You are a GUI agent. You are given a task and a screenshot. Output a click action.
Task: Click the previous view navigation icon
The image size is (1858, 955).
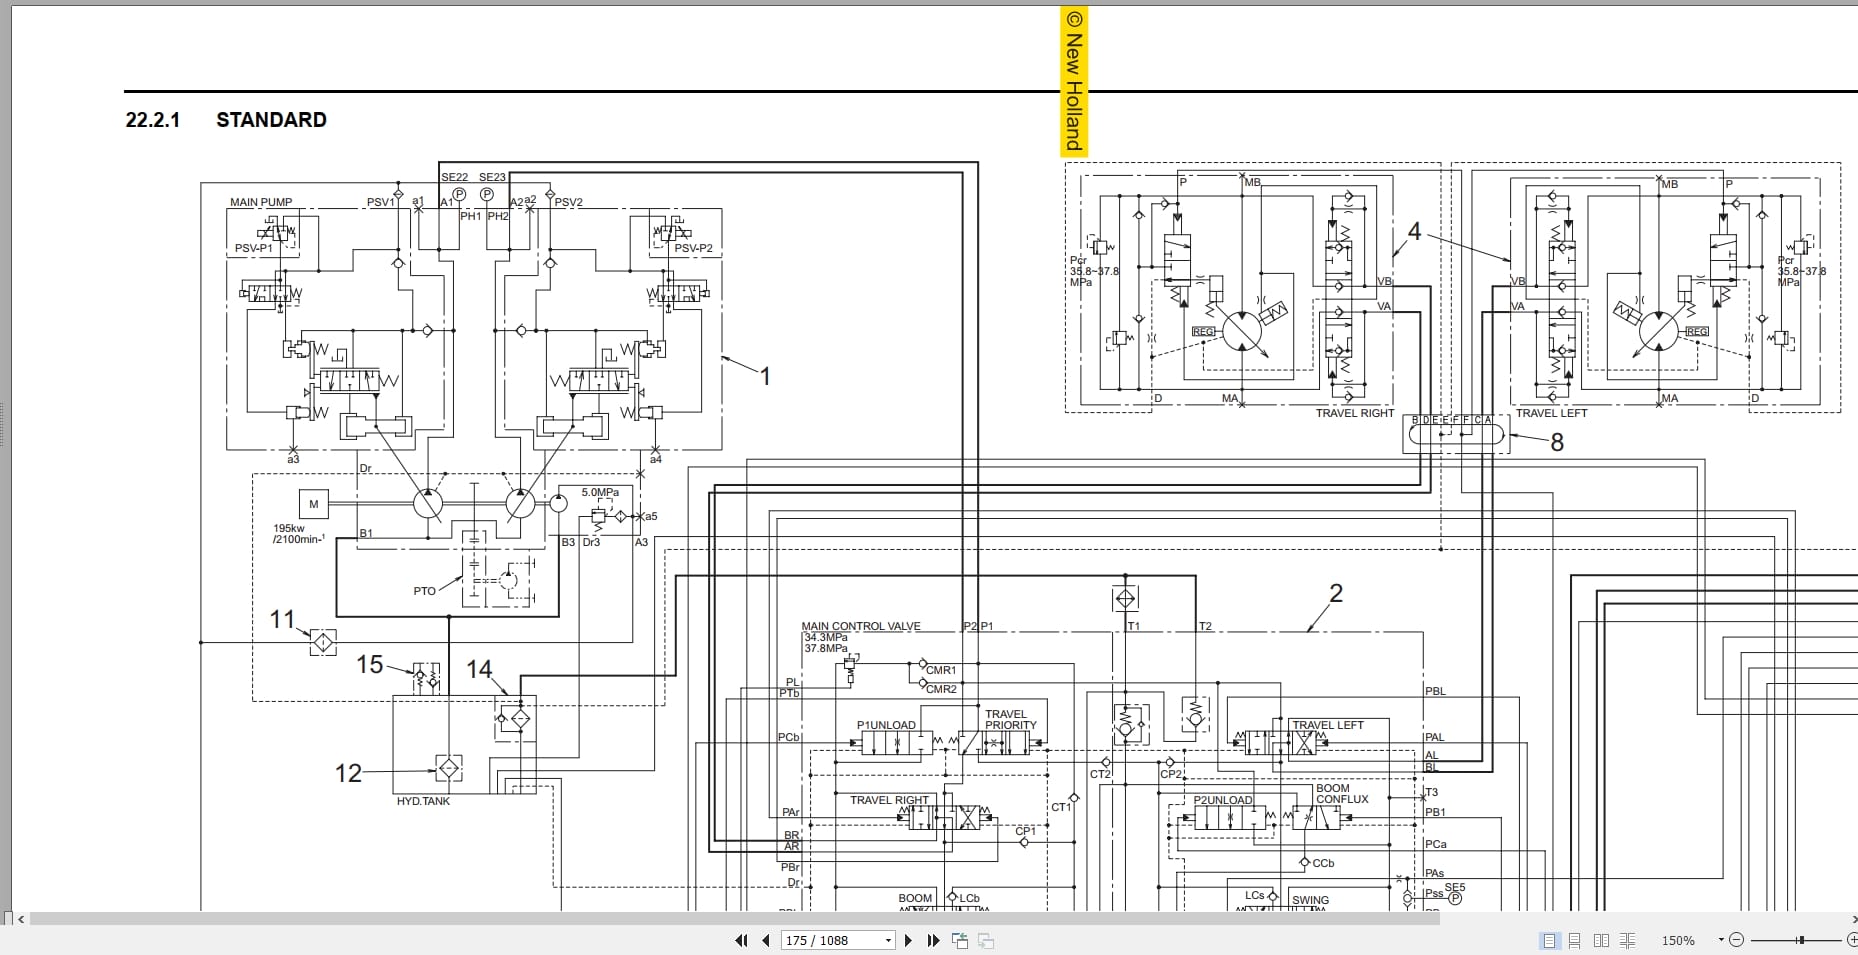pyautogui.click(x=960, y=940)
